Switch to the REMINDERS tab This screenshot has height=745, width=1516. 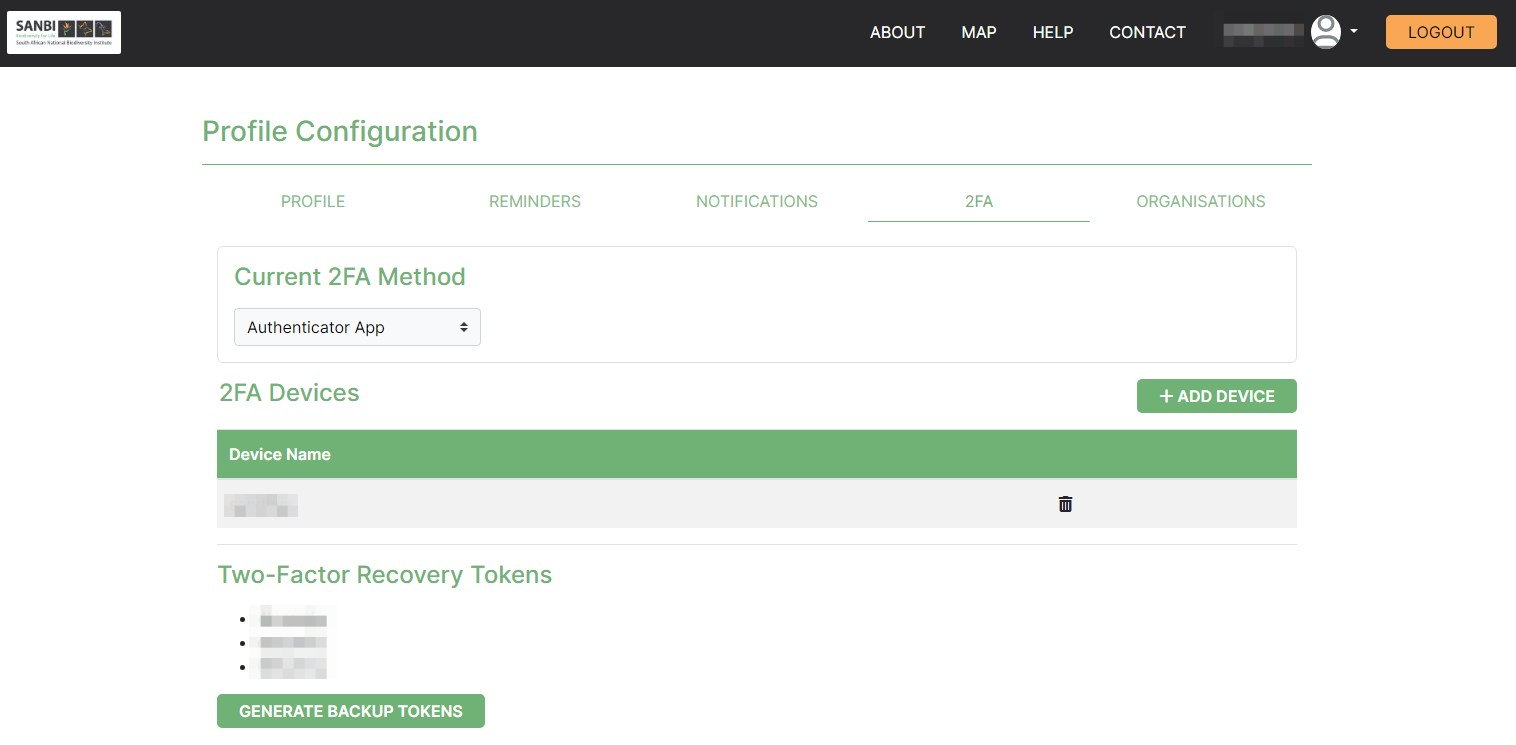(535, 201)
